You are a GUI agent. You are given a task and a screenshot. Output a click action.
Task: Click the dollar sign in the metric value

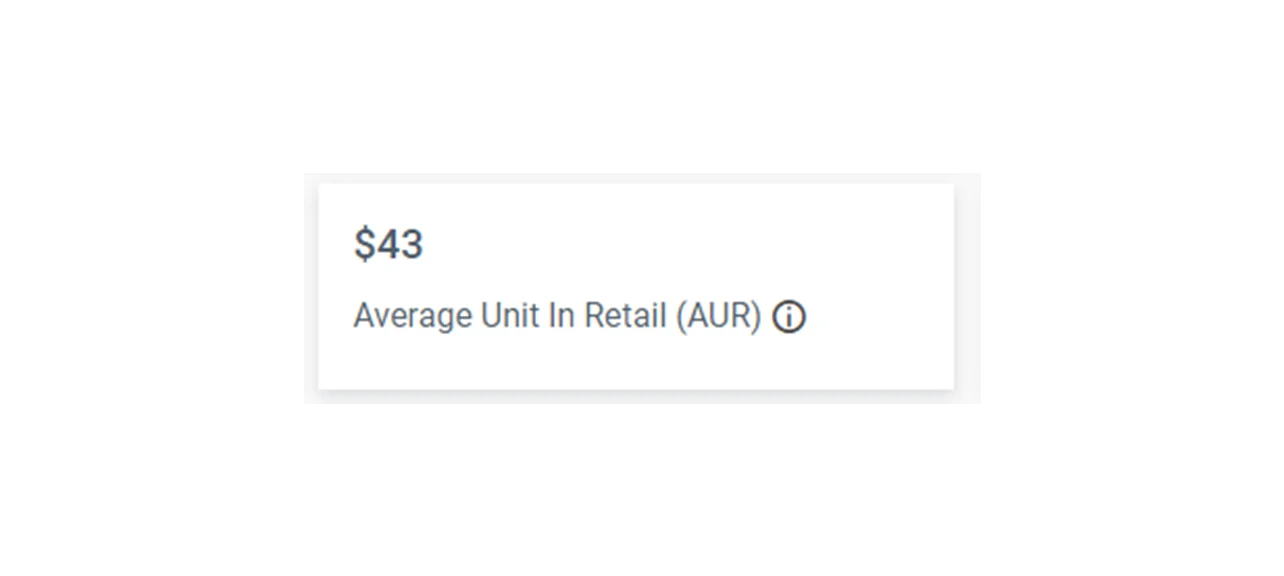(x=364, y=245)
